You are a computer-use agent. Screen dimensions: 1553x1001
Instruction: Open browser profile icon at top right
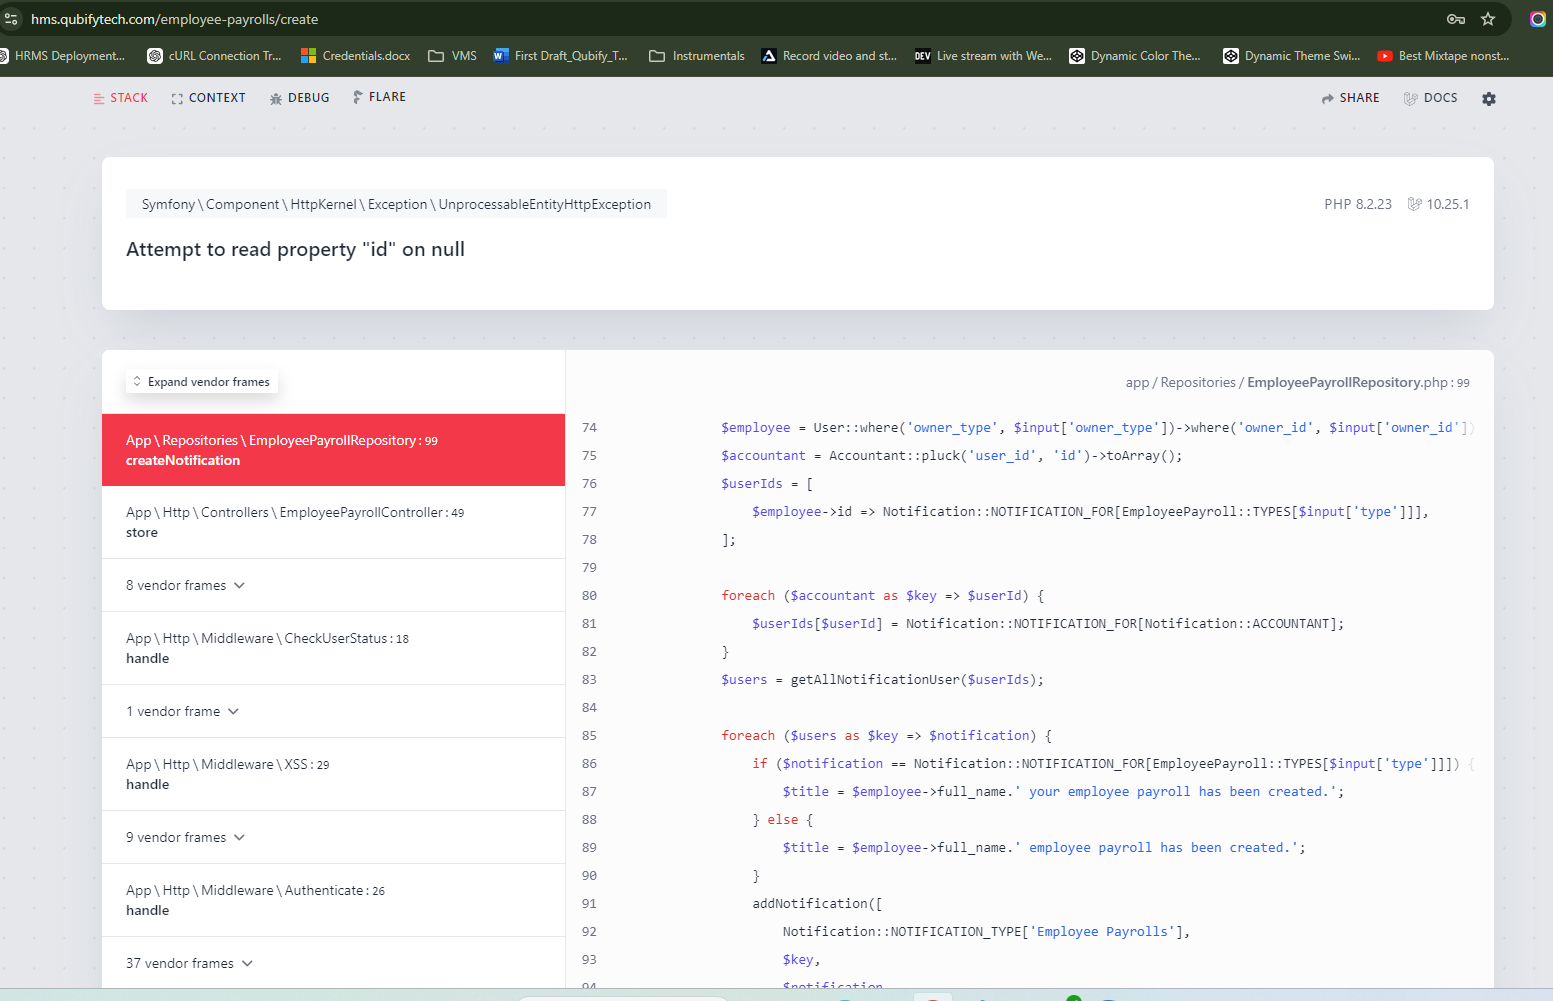[x=1537, y=19]
